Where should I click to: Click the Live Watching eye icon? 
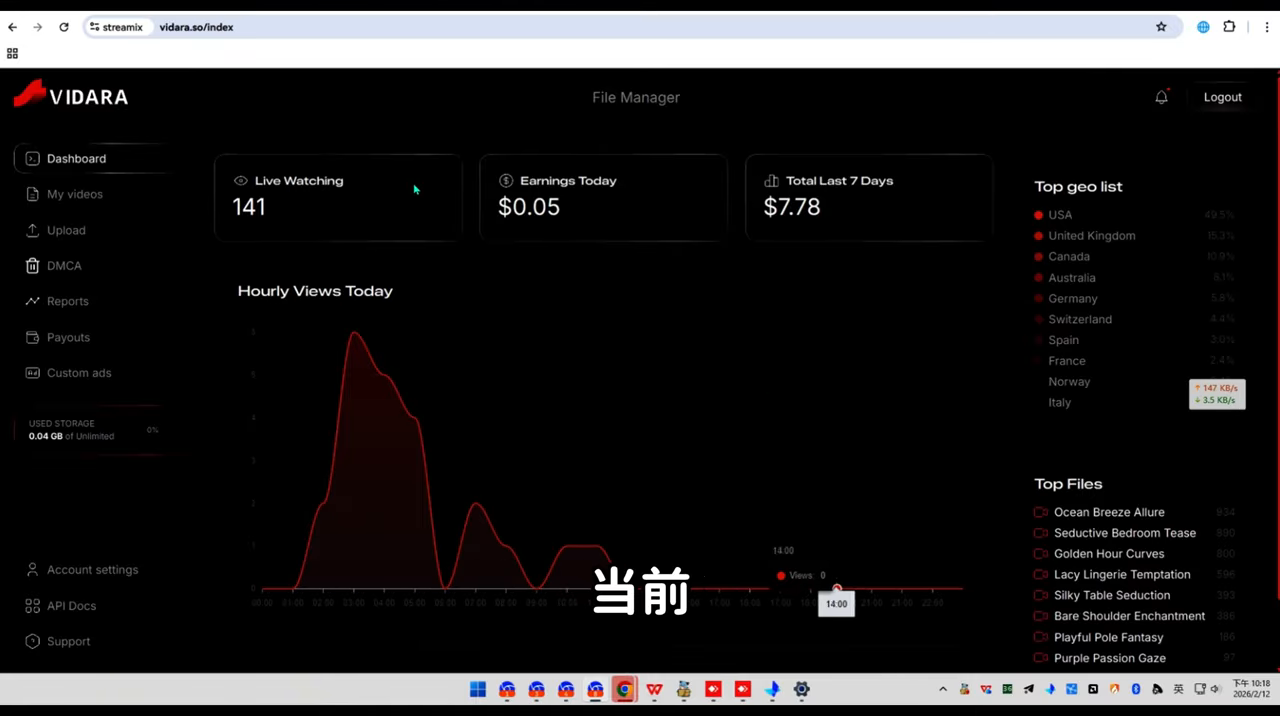(240, 181)
